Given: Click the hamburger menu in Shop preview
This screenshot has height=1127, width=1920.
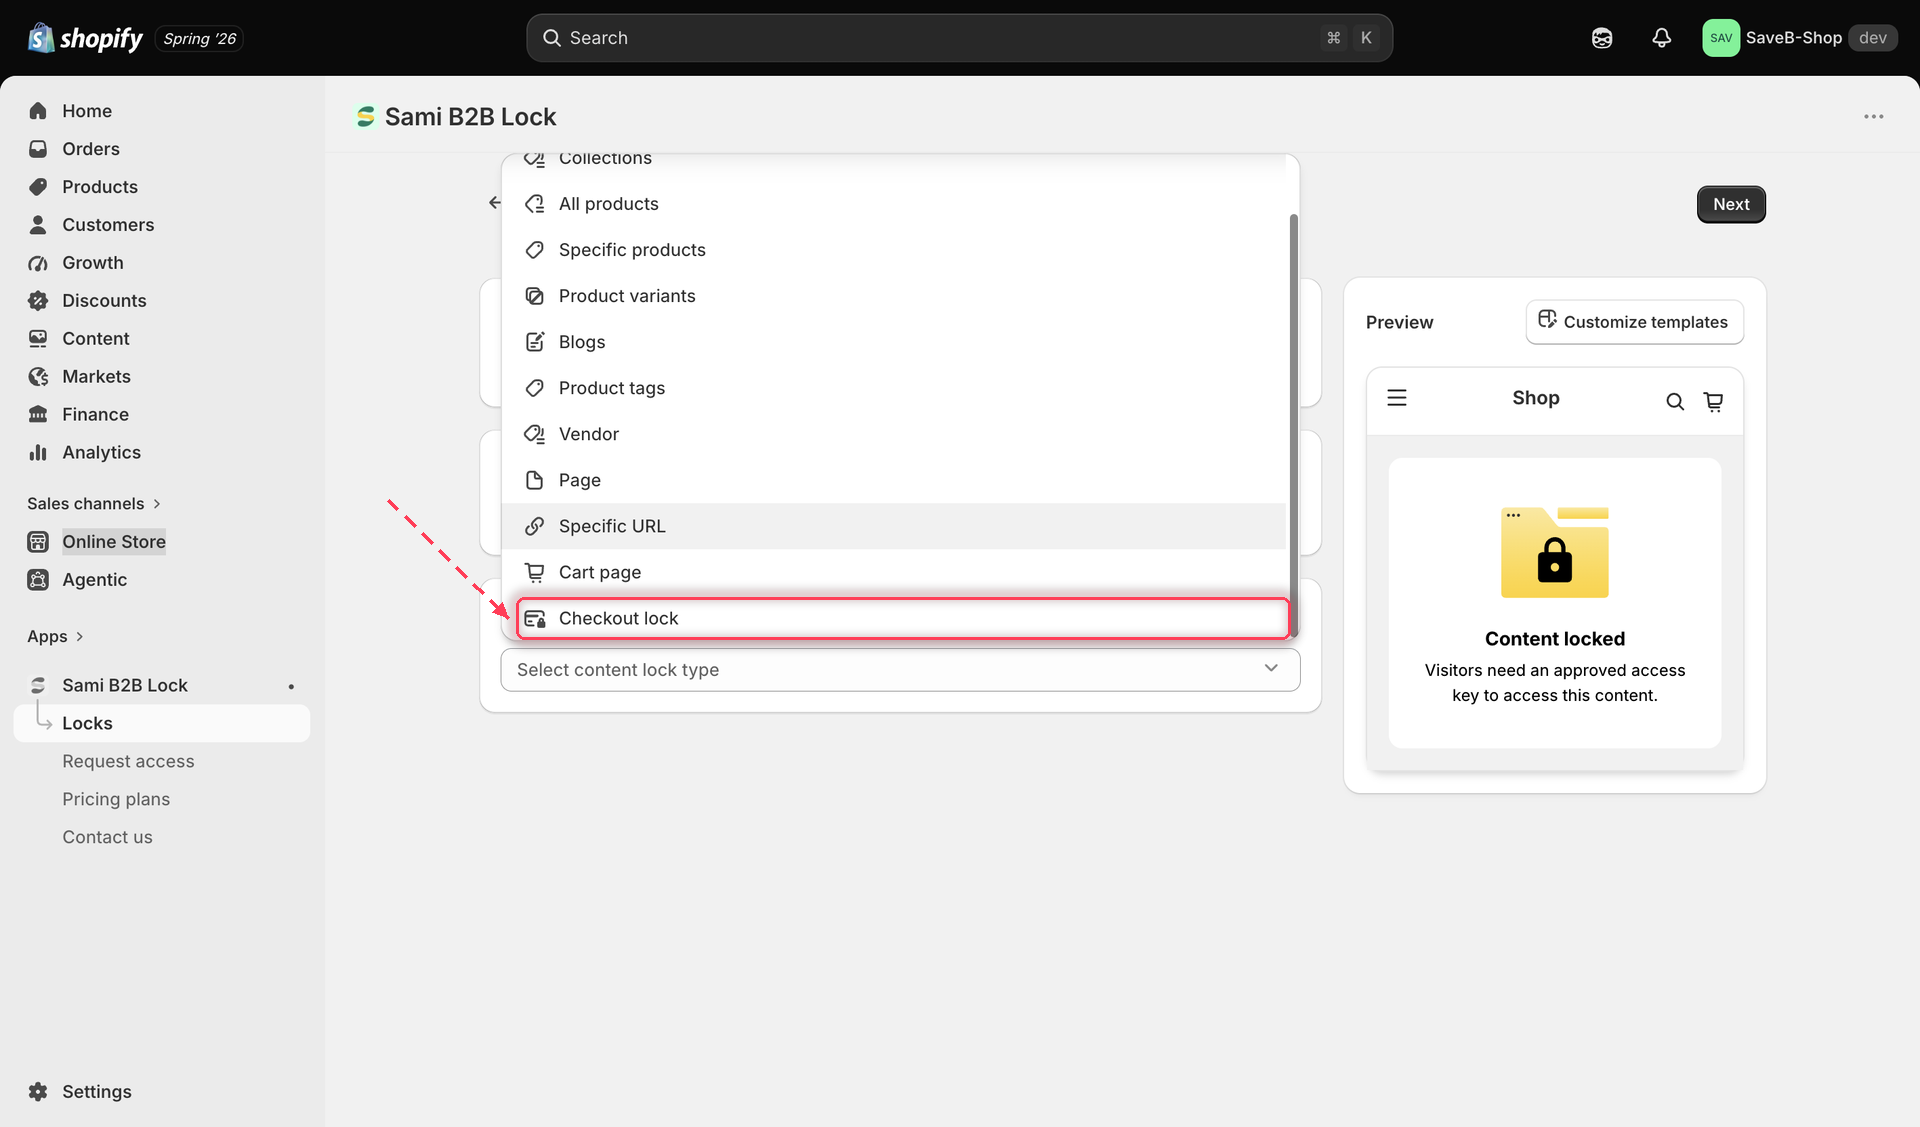Looking at the screenshot, I should [1397, 398].
